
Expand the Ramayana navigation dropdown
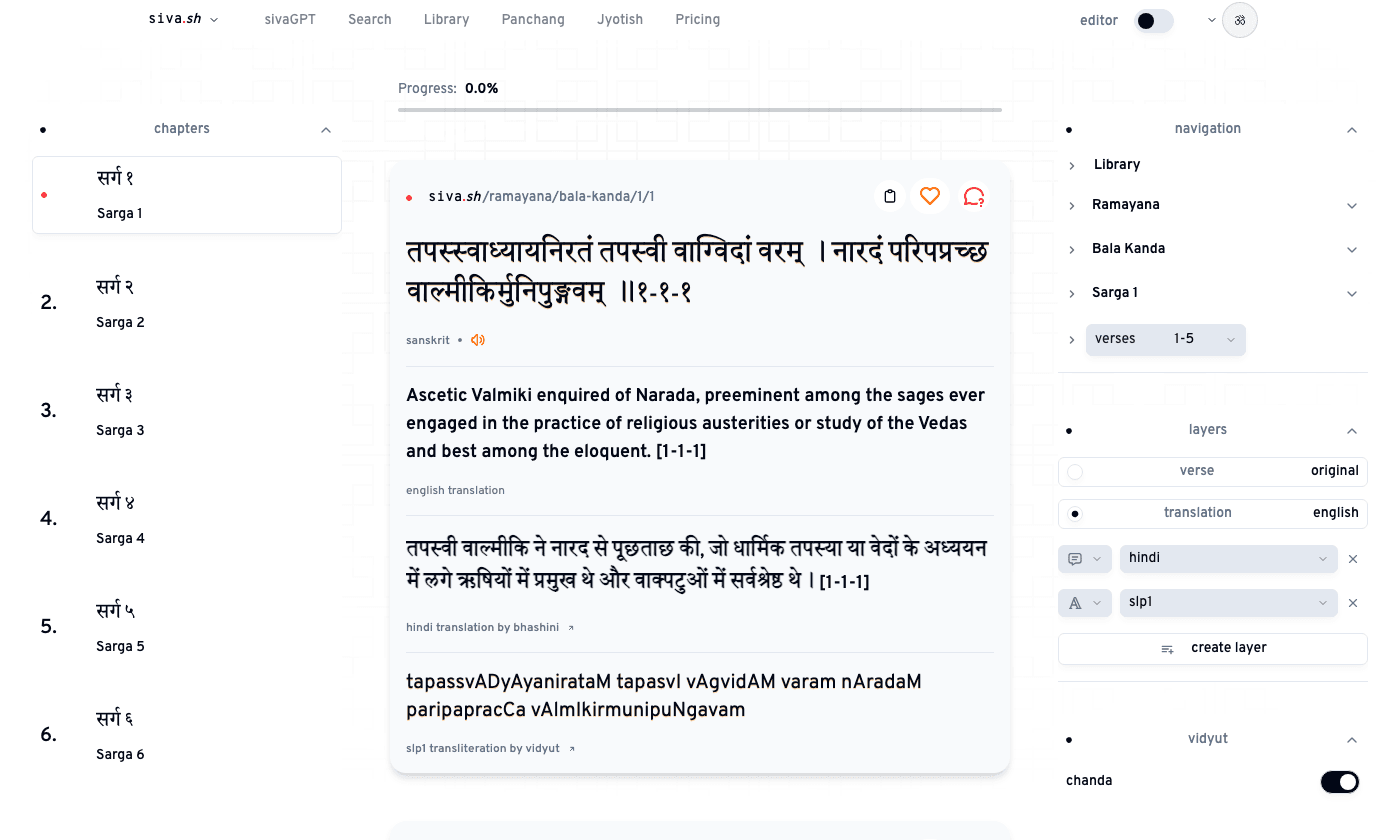tap(1352, 206)
